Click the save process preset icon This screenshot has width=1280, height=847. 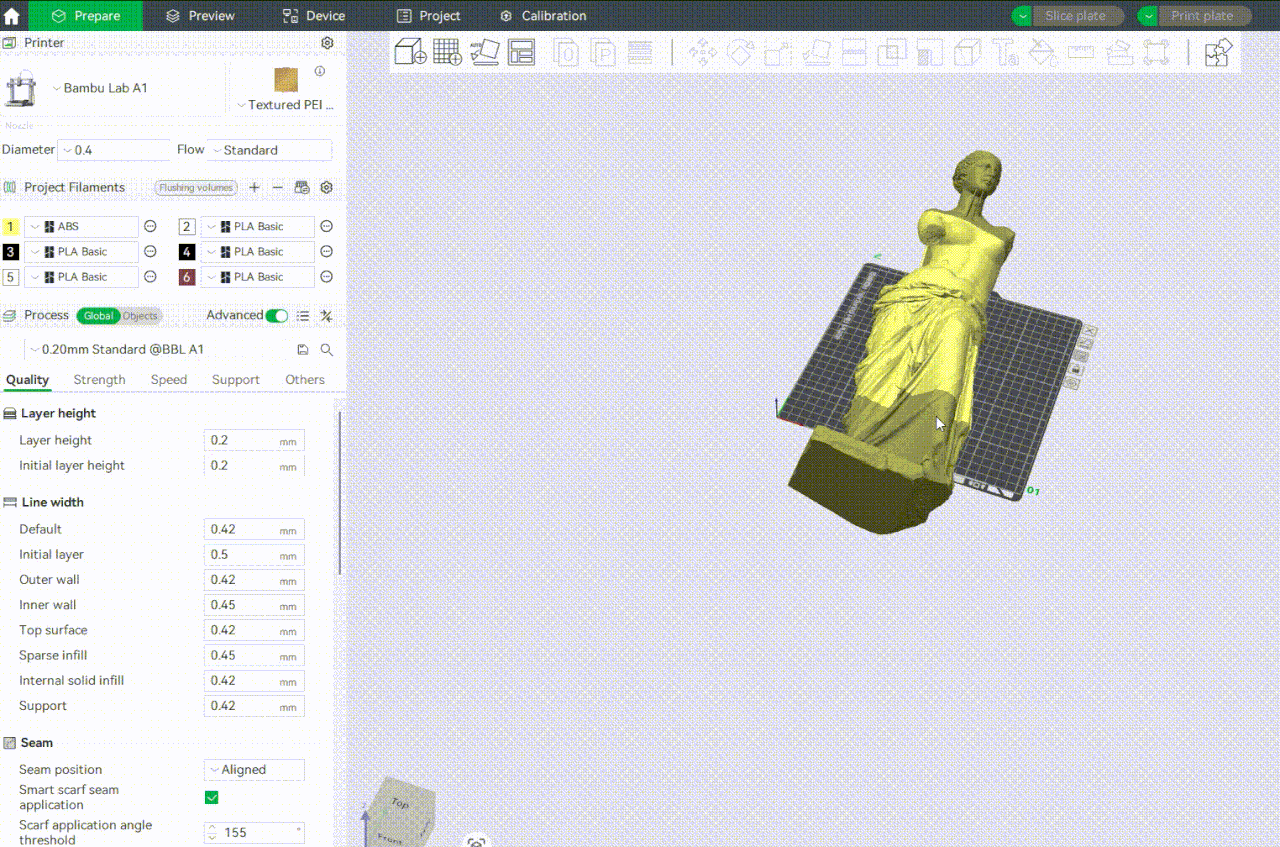(303, 350)
